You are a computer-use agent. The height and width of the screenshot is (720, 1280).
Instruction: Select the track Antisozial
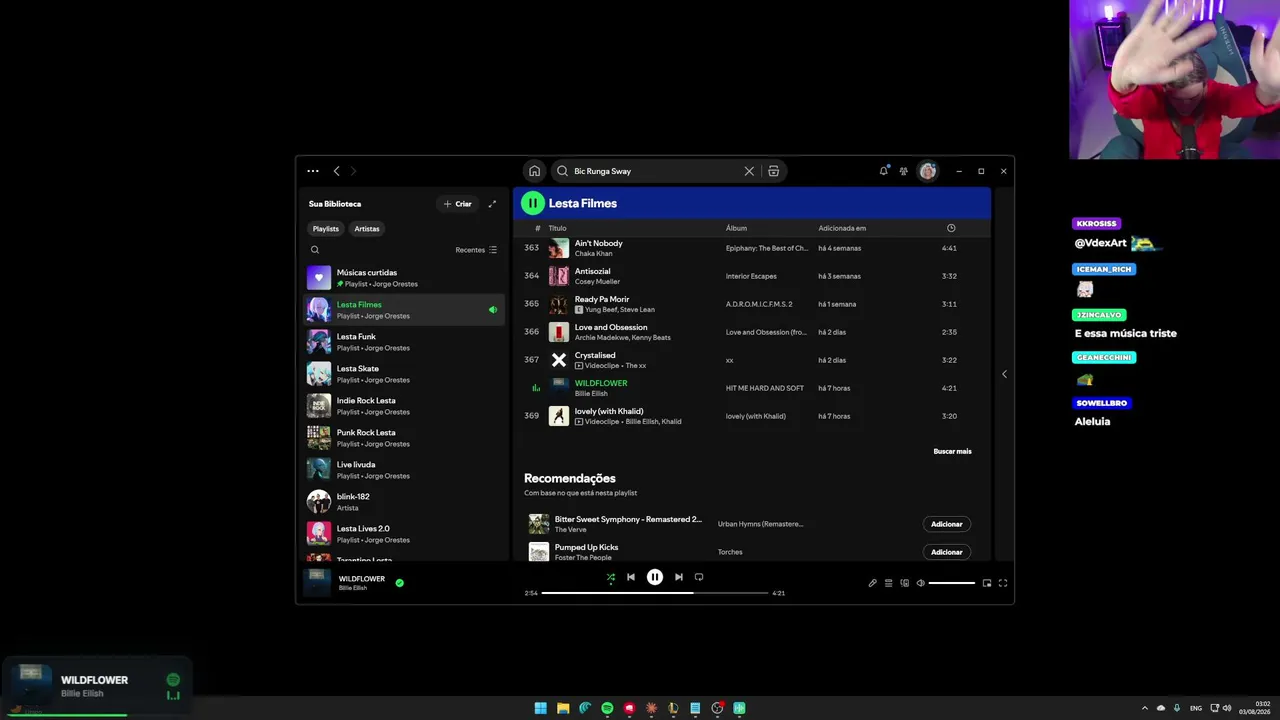(751, 276)
